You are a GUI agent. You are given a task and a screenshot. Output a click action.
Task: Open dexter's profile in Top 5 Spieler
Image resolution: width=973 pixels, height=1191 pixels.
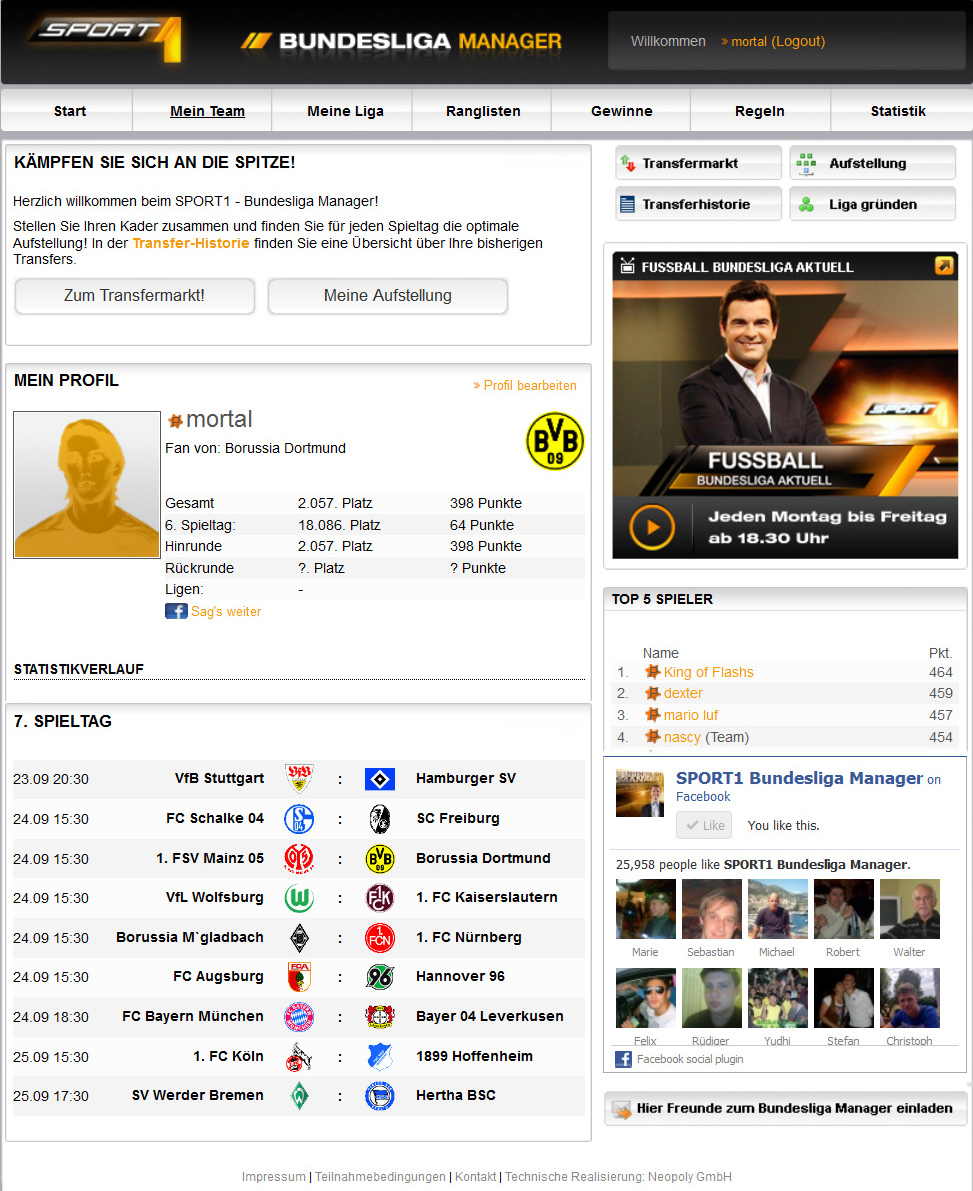click(683, 693)
